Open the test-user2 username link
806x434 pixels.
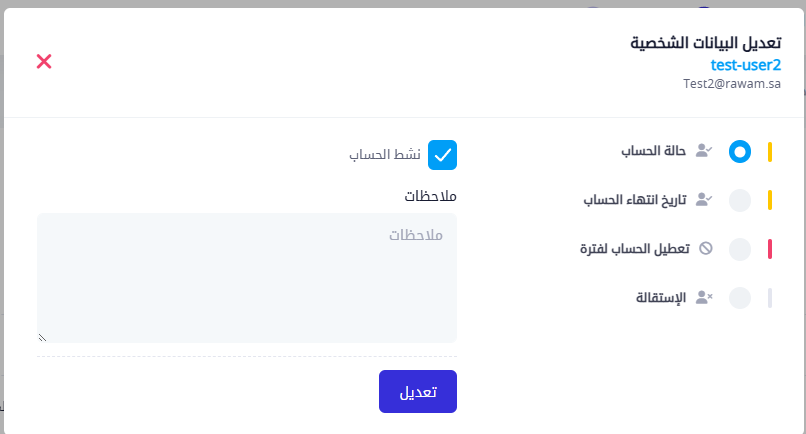click(x=745, y=65)
